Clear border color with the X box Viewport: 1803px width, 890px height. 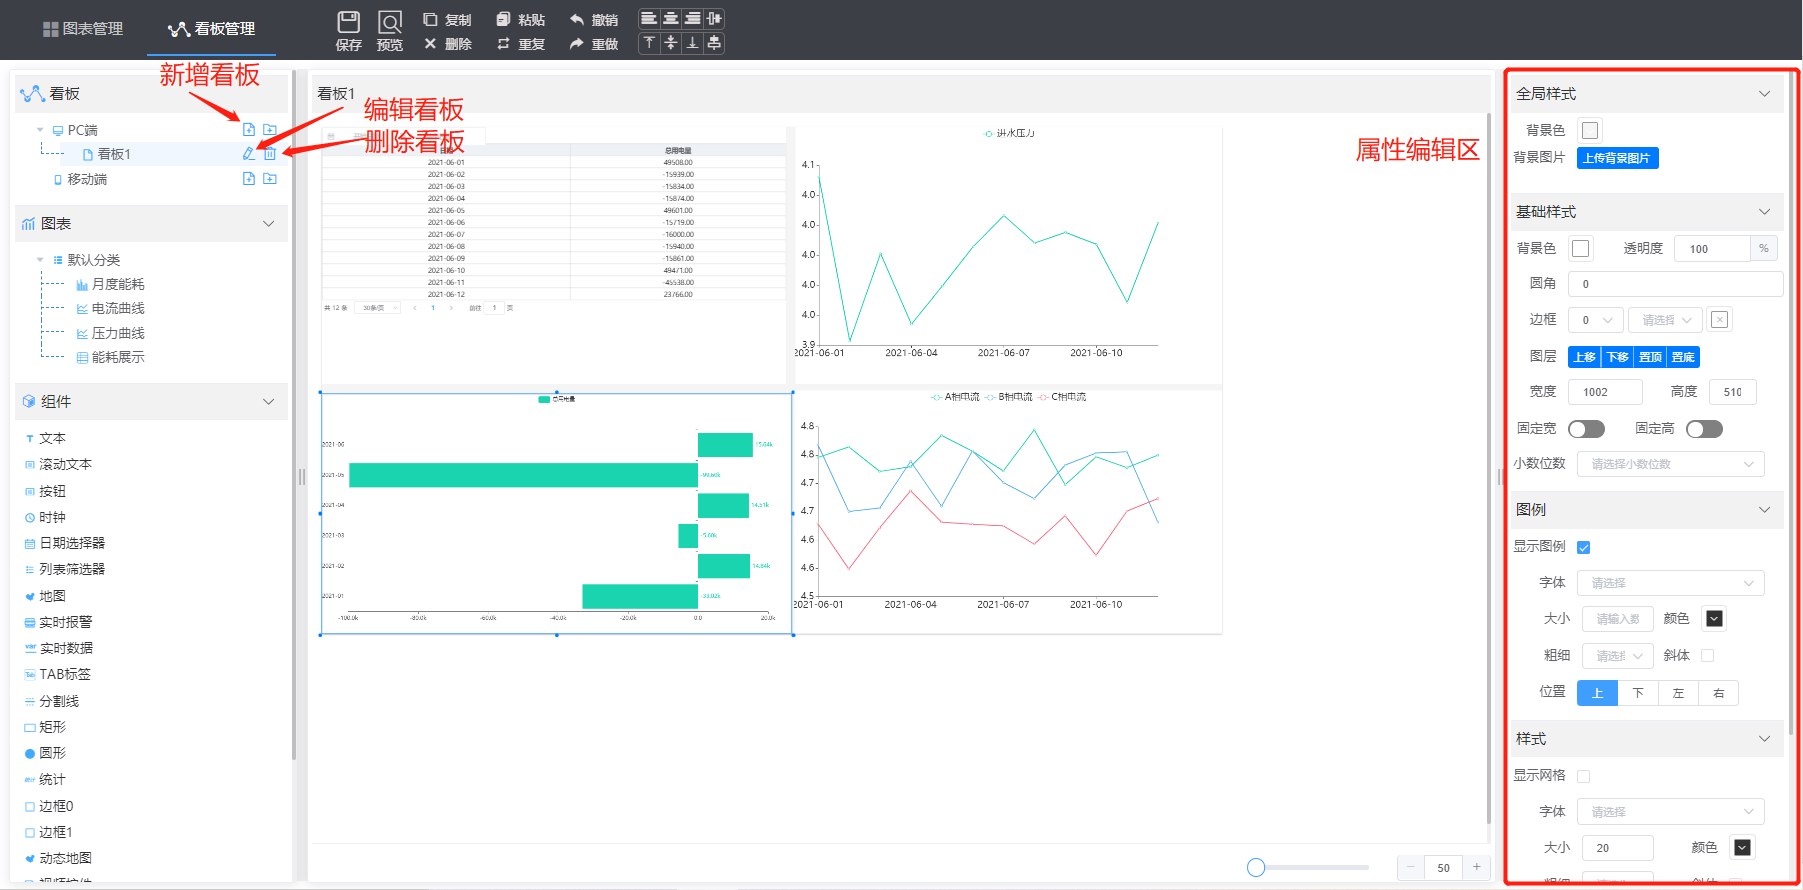(x=1719, y=320)
